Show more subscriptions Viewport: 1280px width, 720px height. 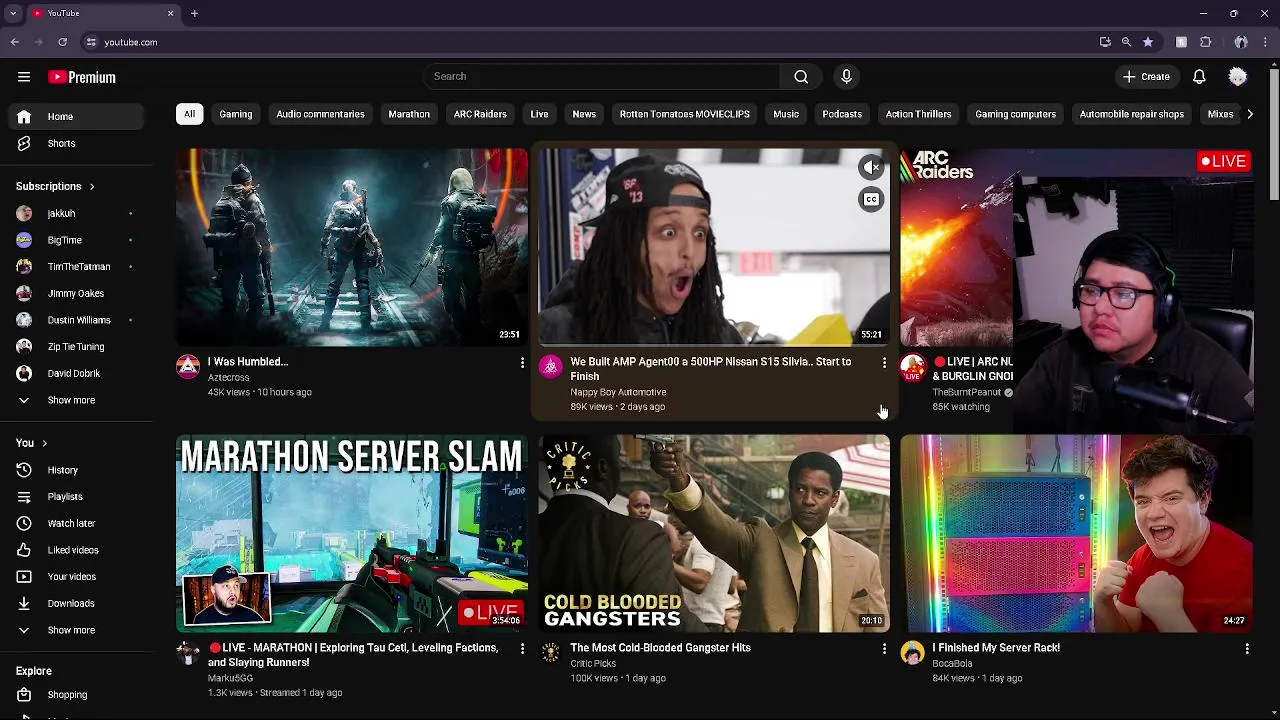click(x=76, y=400)
